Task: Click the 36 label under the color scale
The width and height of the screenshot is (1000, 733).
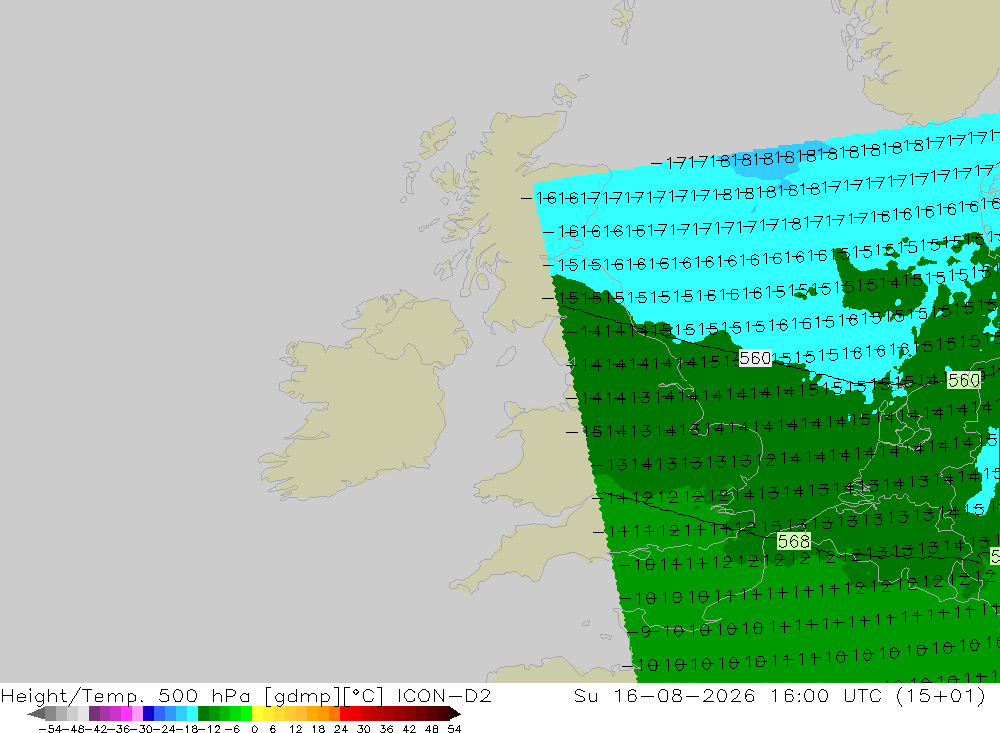Action: (386, 729)
